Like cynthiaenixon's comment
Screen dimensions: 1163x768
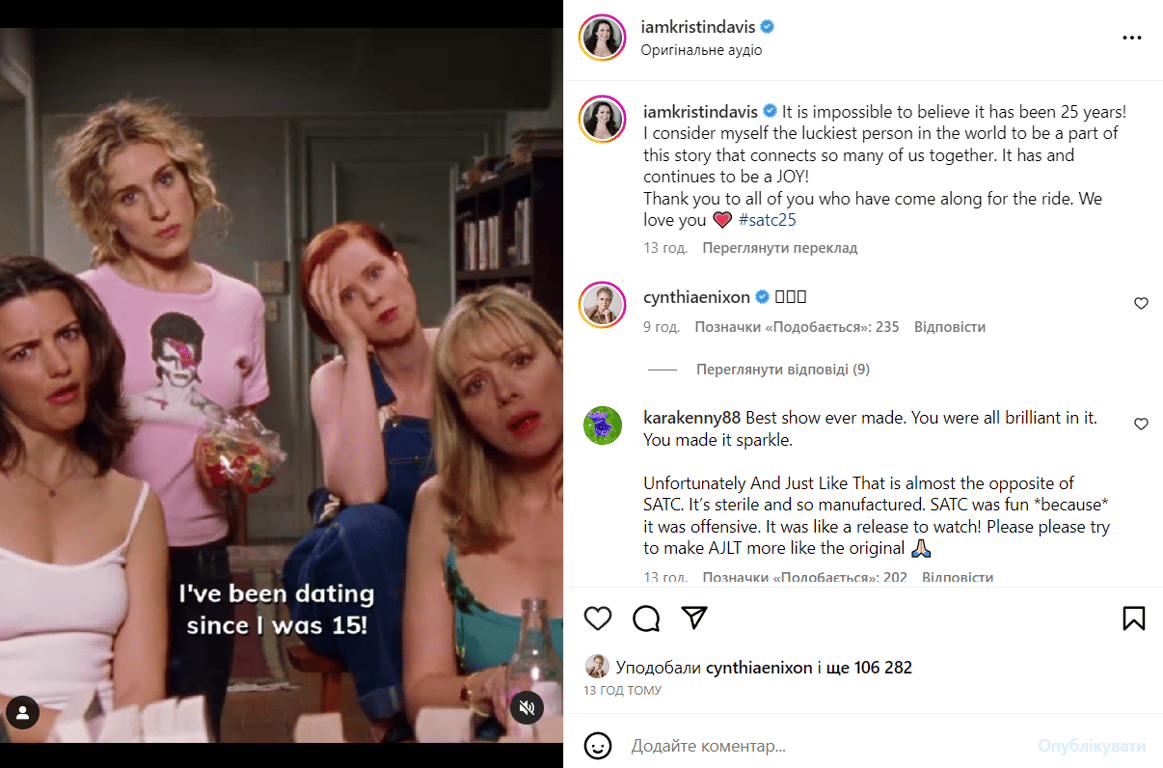pyautogui.click(x=1141, y=303)
